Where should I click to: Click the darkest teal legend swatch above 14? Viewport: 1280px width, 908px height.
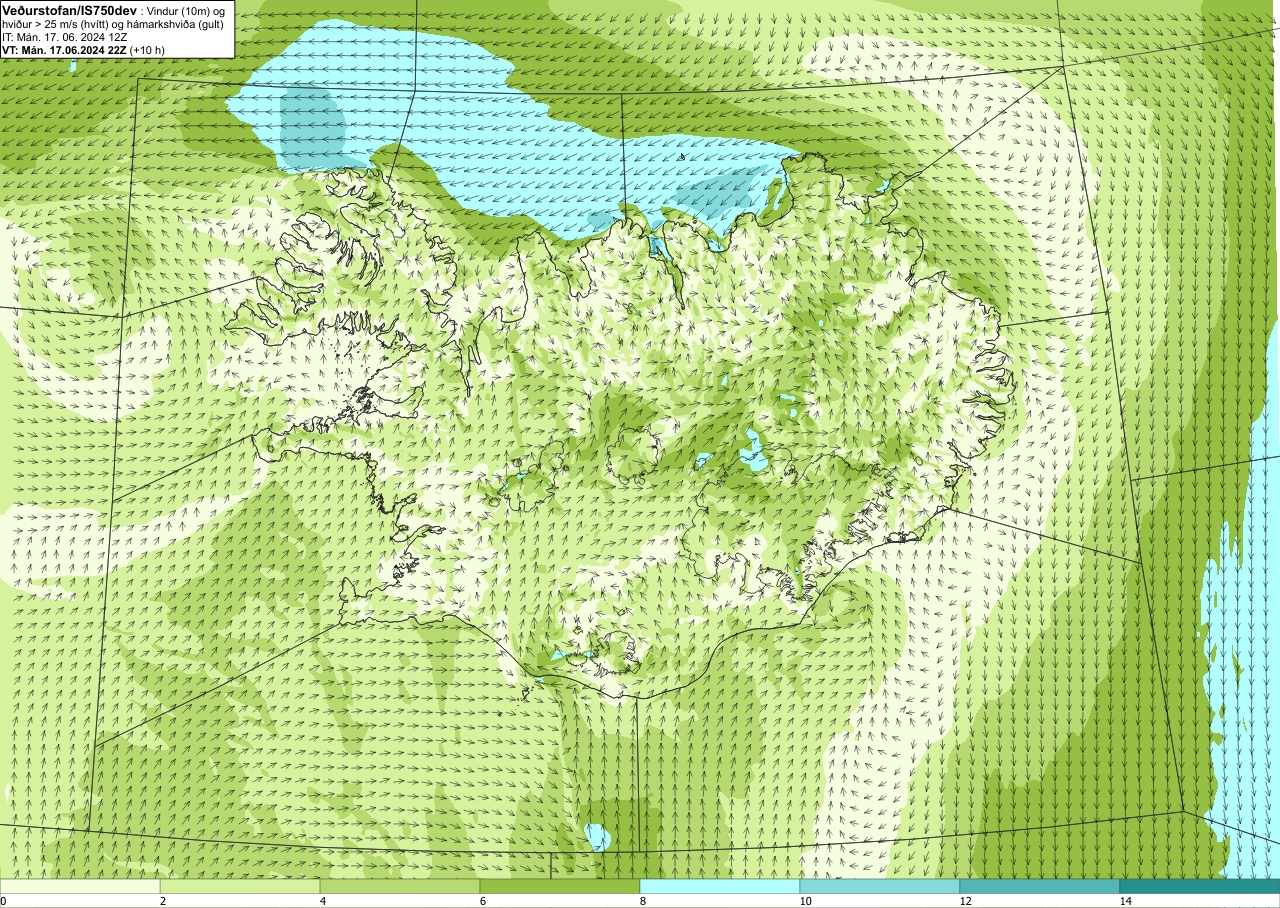tap(1200, 886)
